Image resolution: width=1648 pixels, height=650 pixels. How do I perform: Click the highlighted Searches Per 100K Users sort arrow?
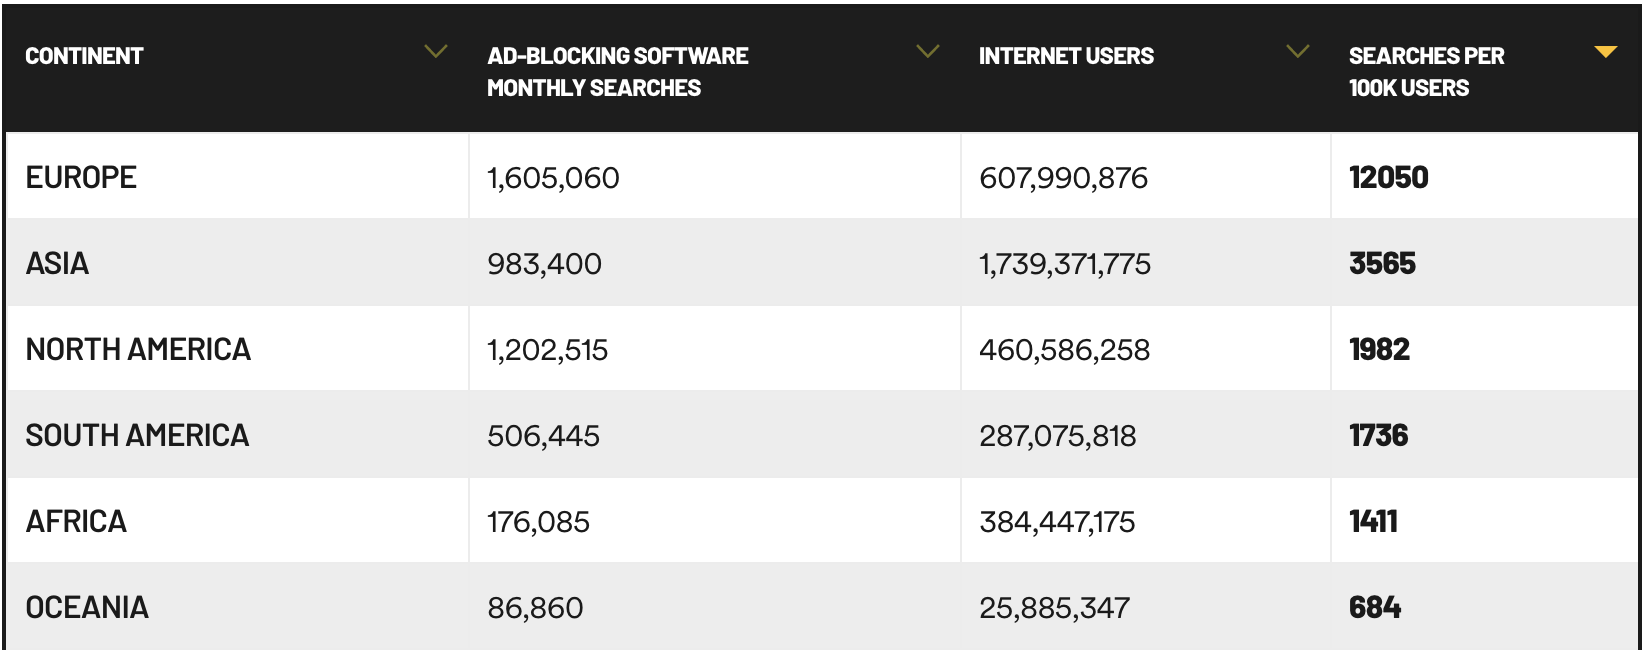1606,52
